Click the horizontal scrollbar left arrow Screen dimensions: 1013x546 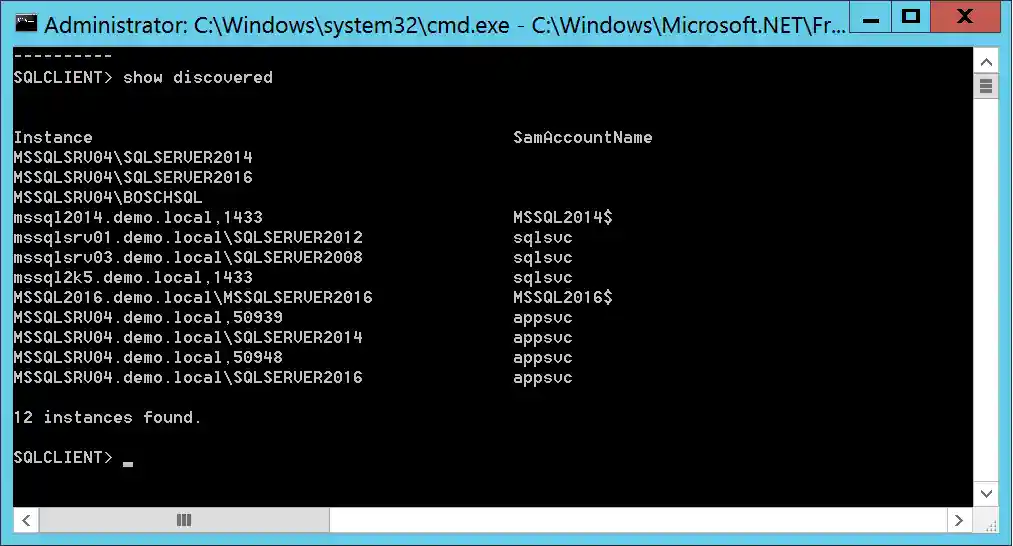pyautogui.click(x=26, y=520)
